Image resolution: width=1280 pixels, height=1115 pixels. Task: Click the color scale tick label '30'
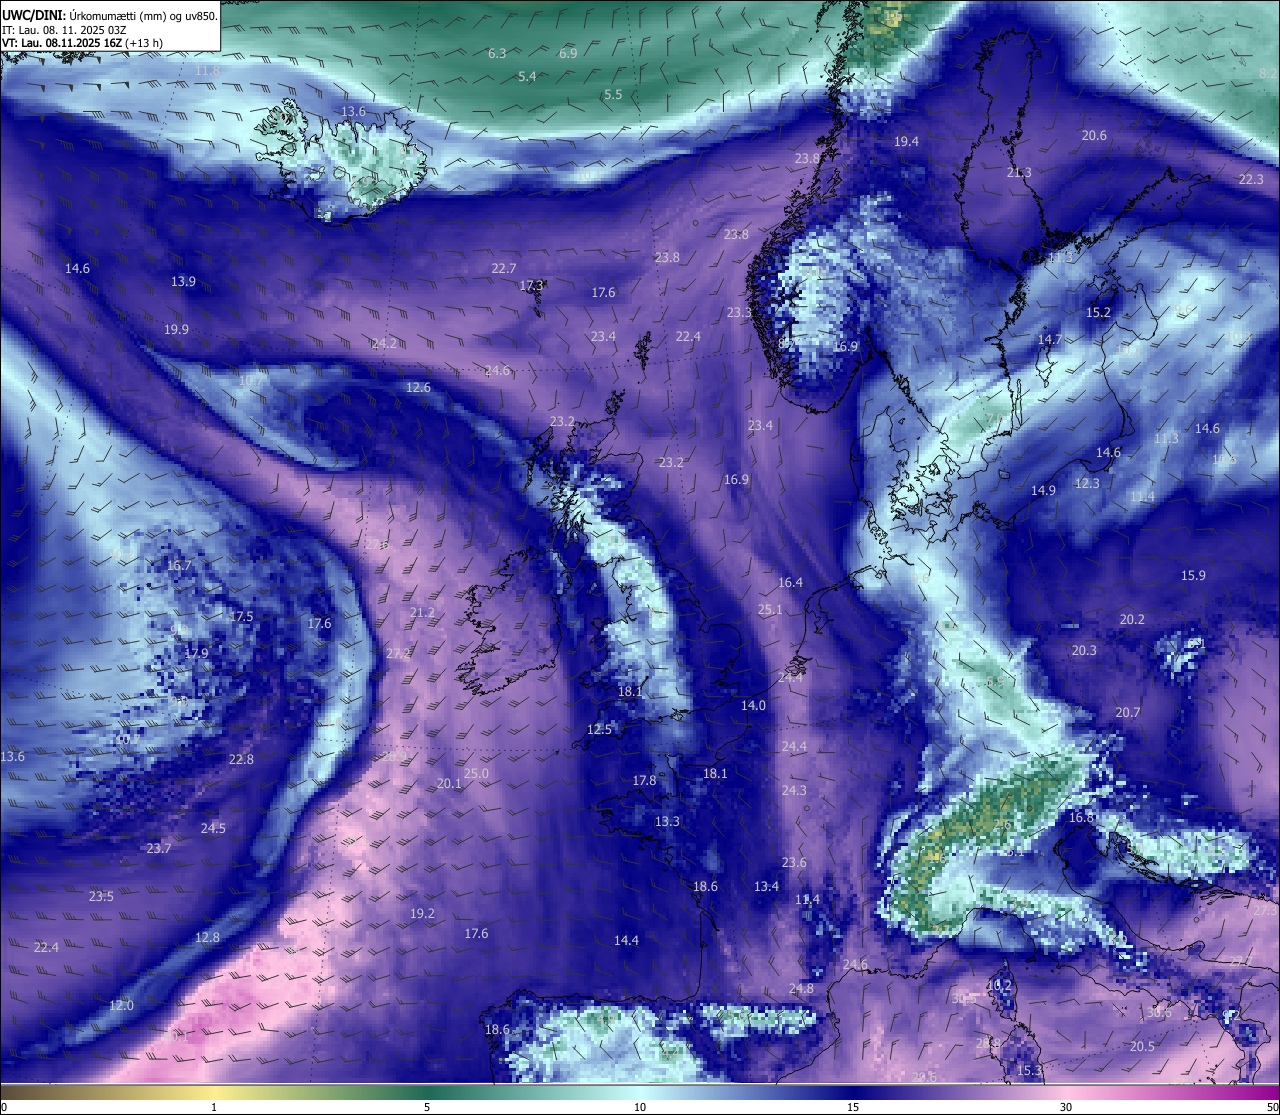[x=1066, y=1107]
